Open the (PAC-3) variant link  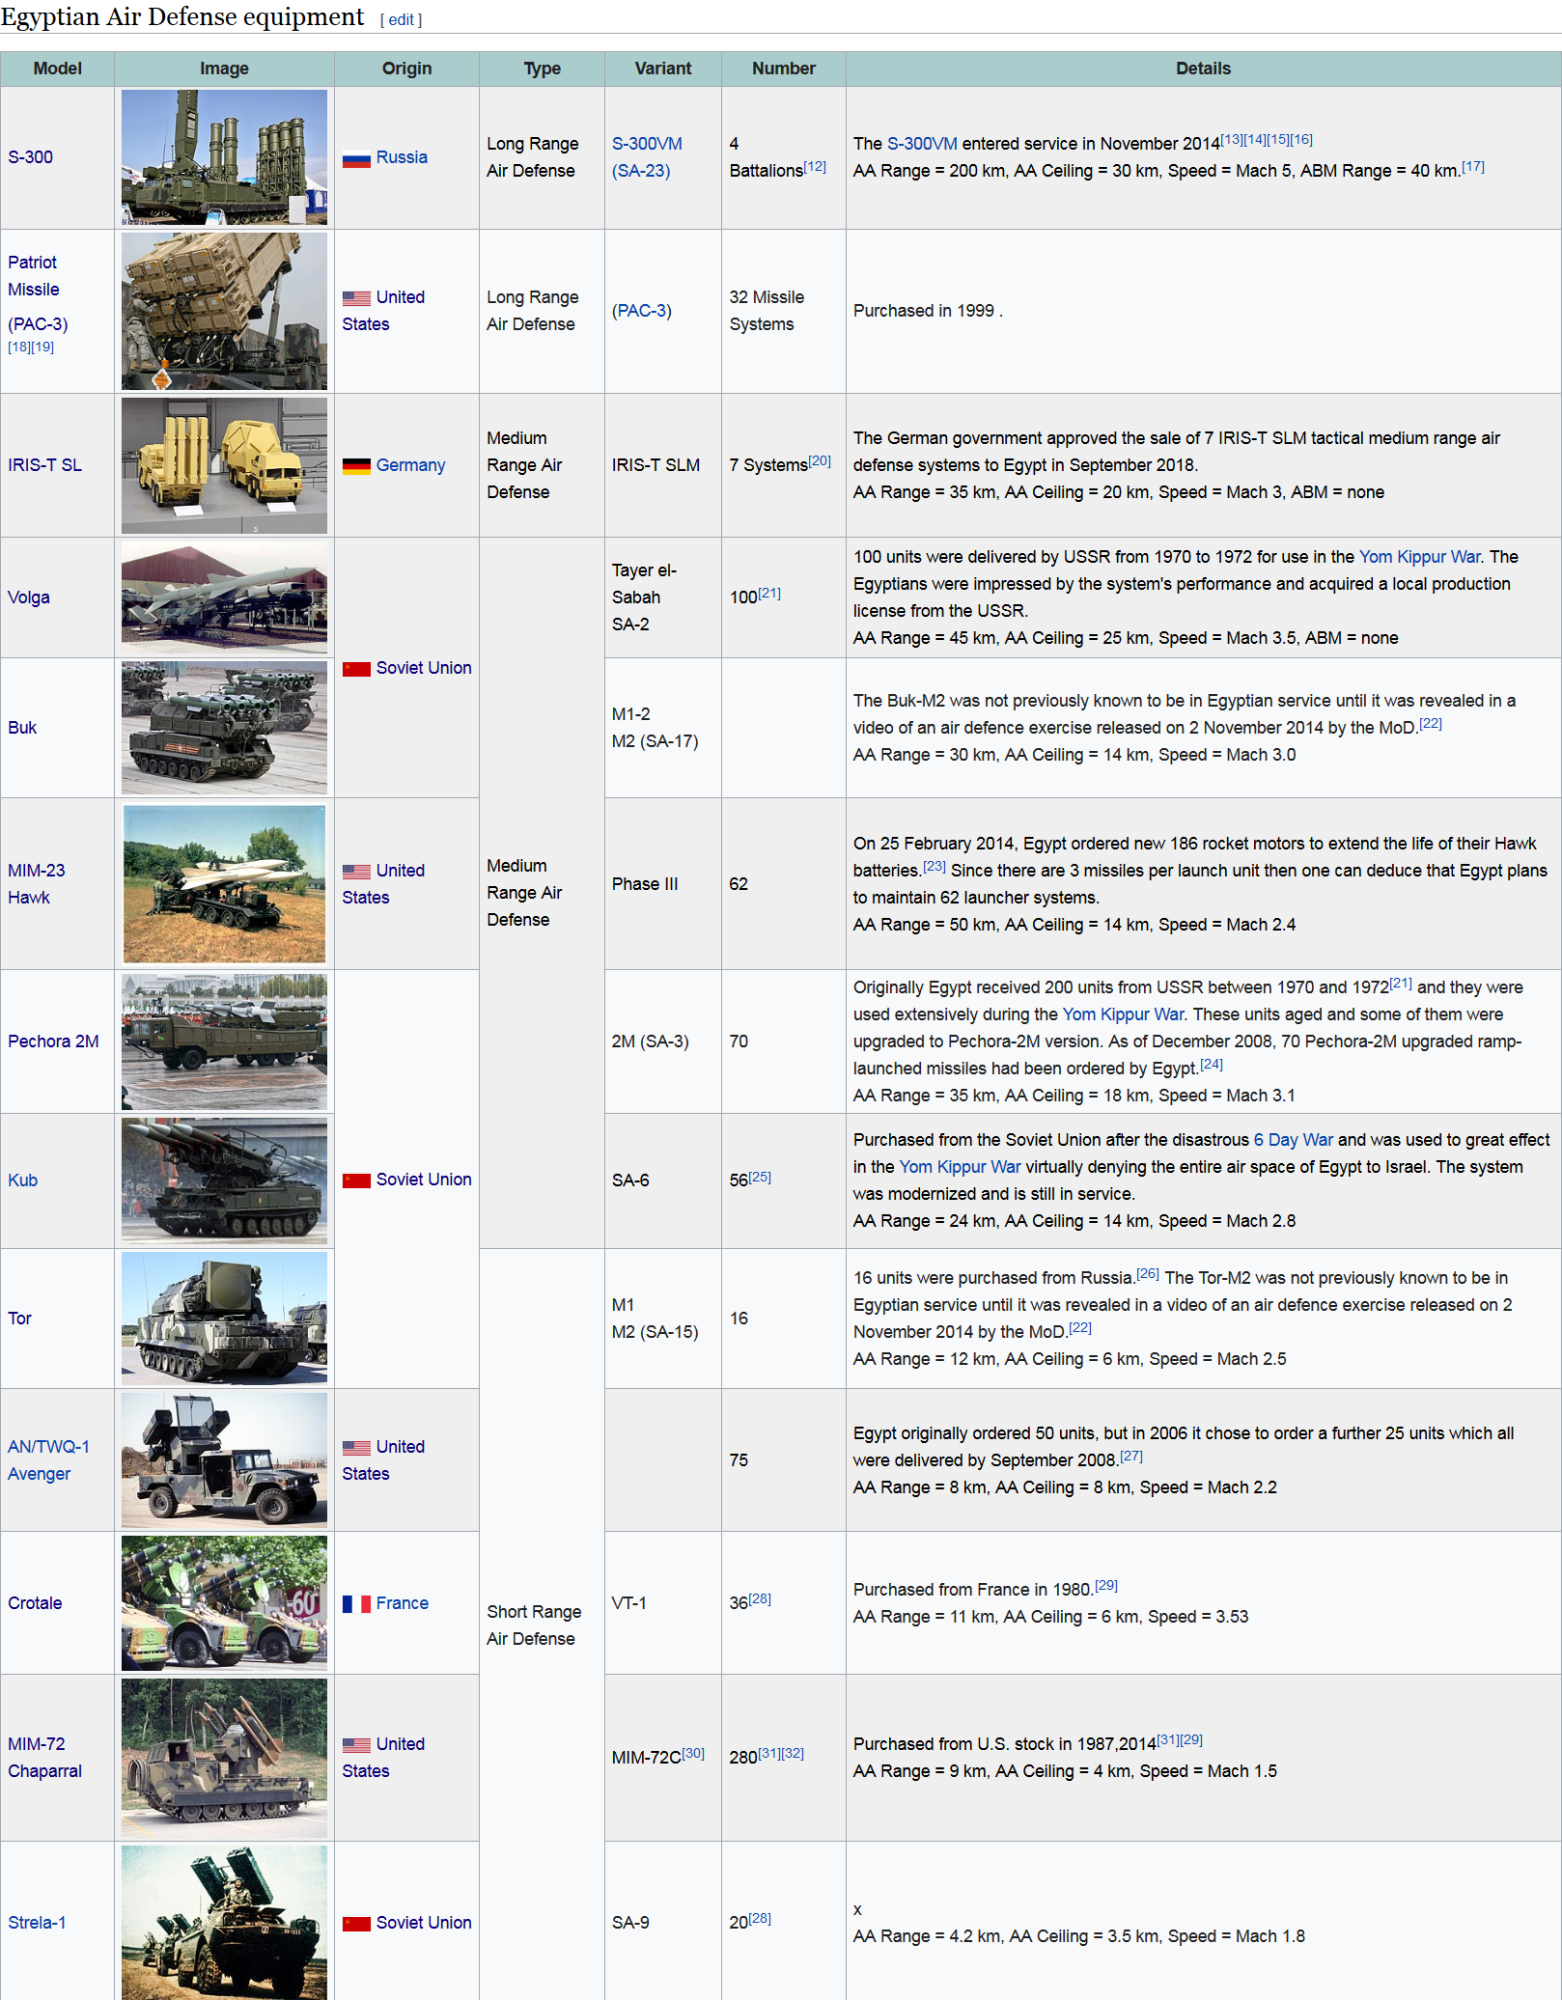(641, 311)
